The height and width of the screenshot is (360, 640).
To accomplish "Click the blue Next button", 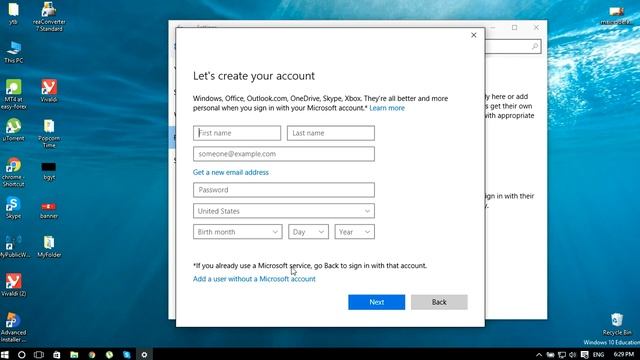I will point(376,302).
